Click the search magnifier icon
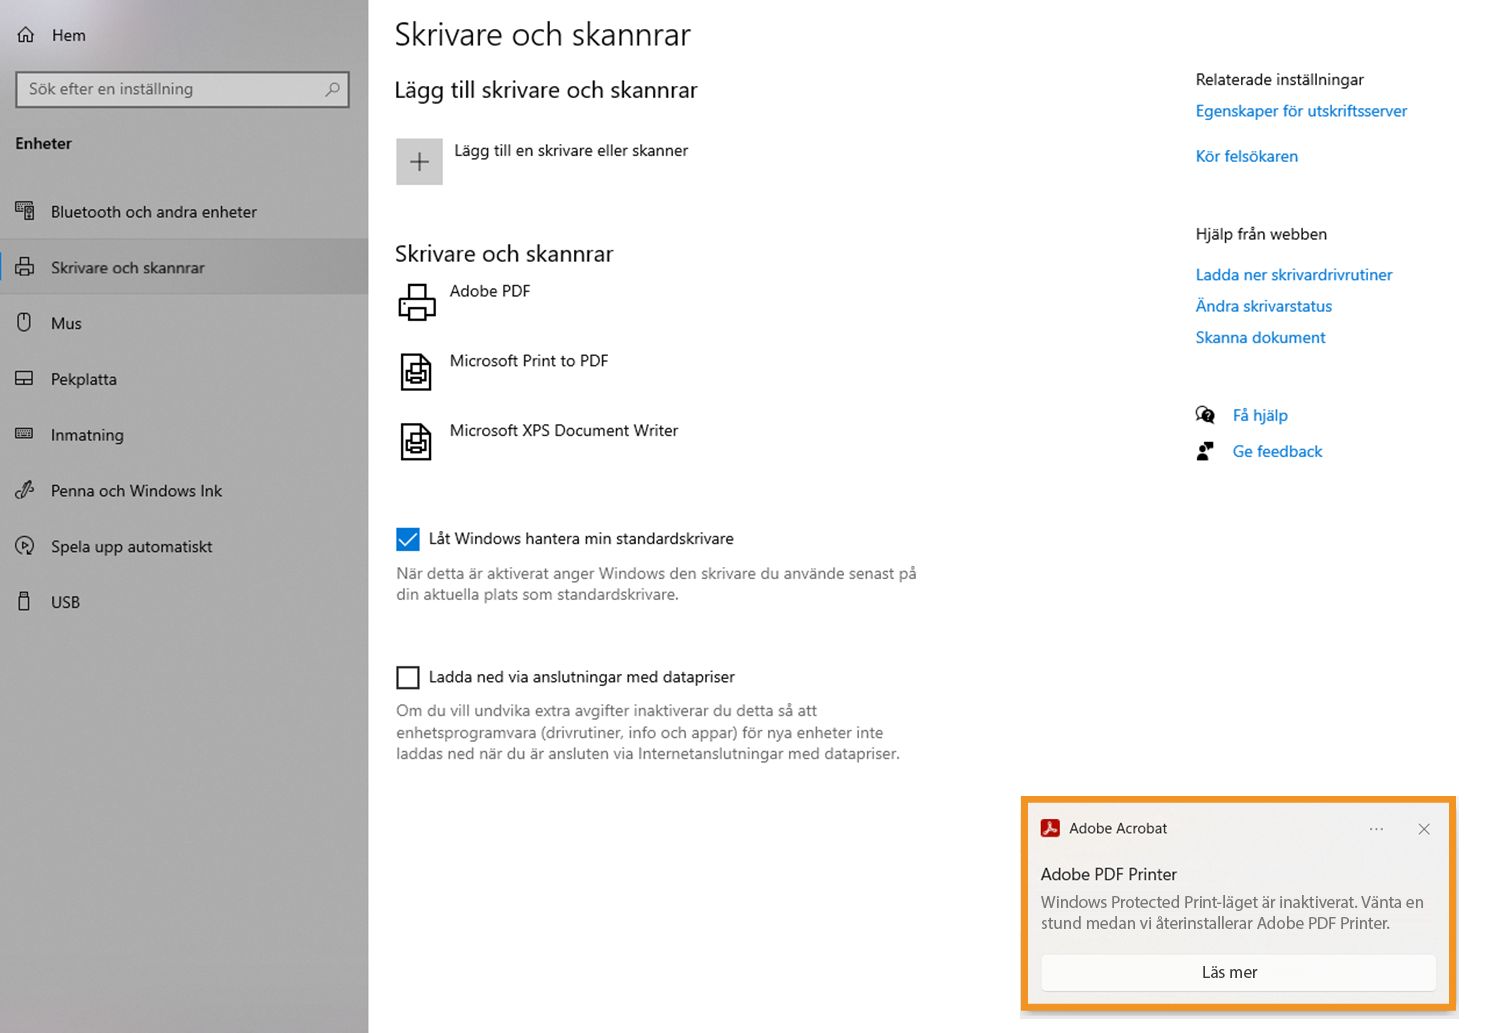The width and height of the screenshot is (1488, 1033). [x=332, y=89]
